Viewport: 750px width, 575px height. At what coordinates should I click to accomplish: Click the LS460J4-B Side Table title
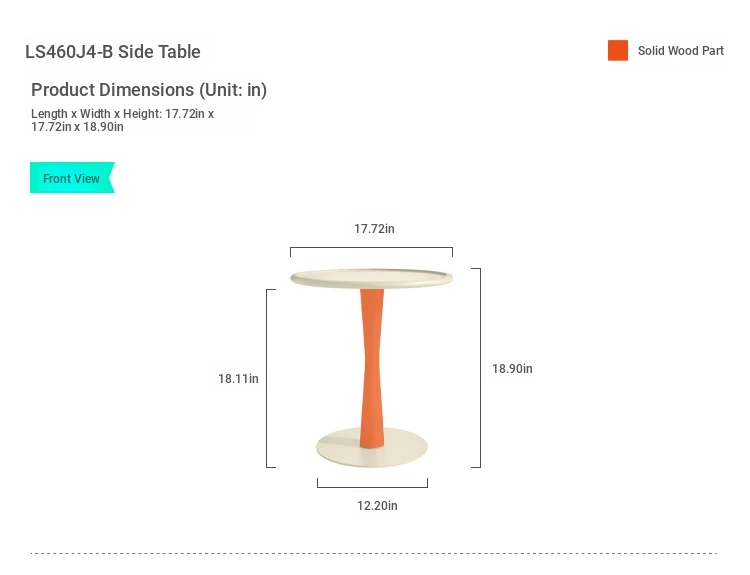(112, 52)
